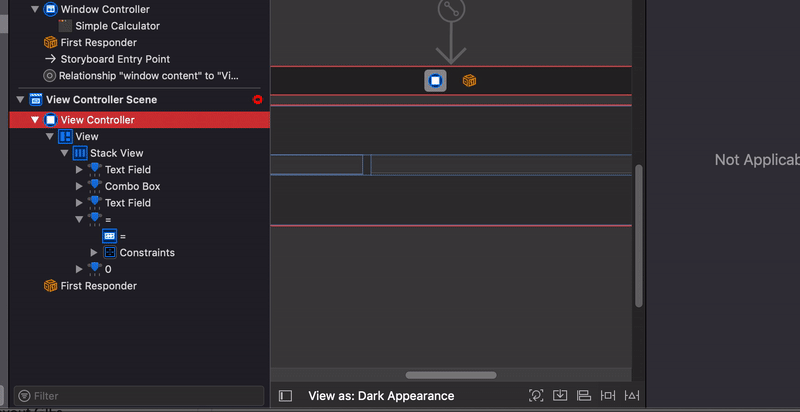Image resolution: width=800 pixels, height=412 pixels.
Task: Click the View Controller Scene icon
Action: [35, 99]
